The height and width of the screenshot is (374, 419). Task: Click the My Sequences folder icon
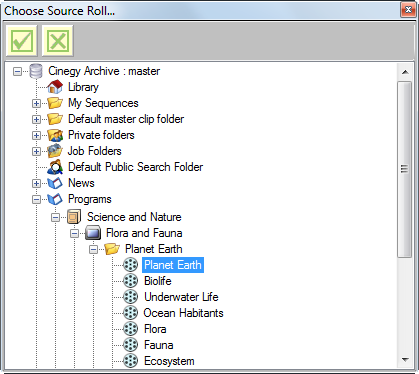(x=55, y=103)
